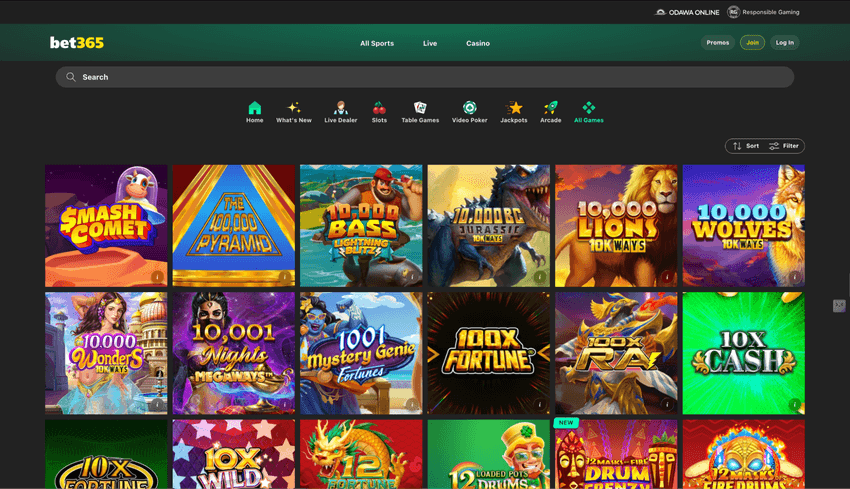Click the Responsible Gaming link text
Image resolution: width=850 pixels, height=489 pixels.
771,12
